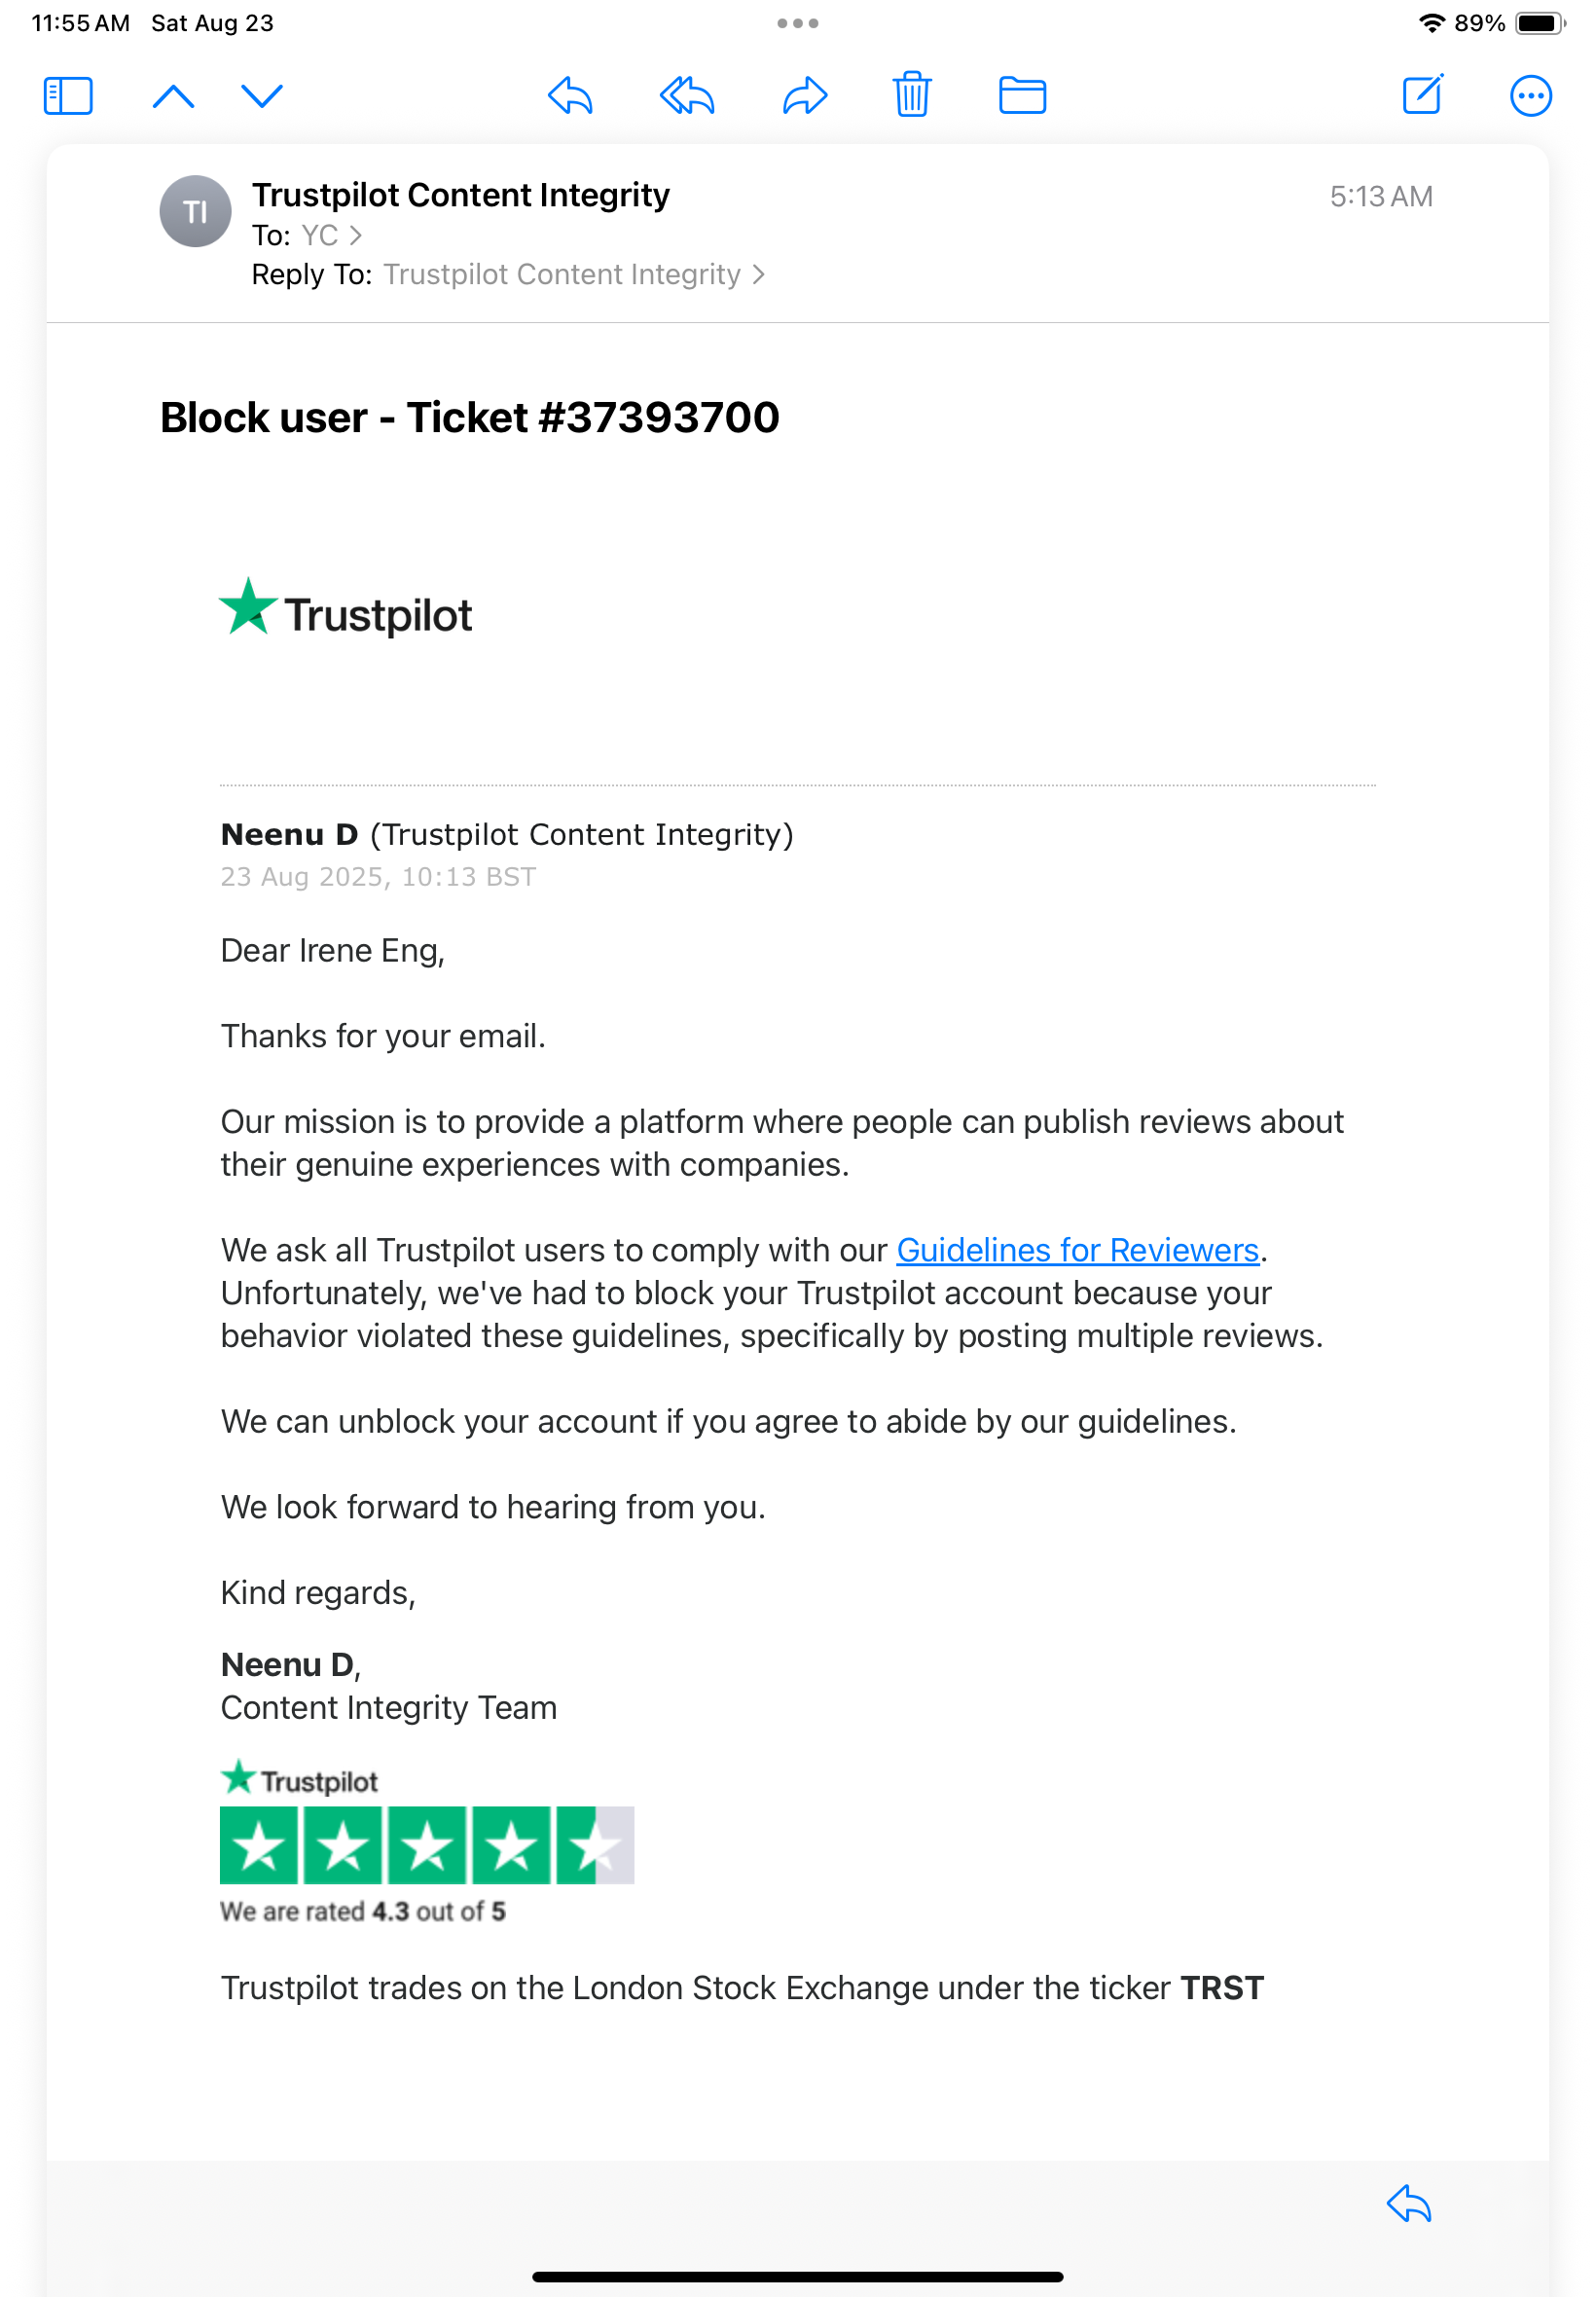
Task: Expand Reply To Trustpilot Content Integrity
Action: tap(573, 275)
